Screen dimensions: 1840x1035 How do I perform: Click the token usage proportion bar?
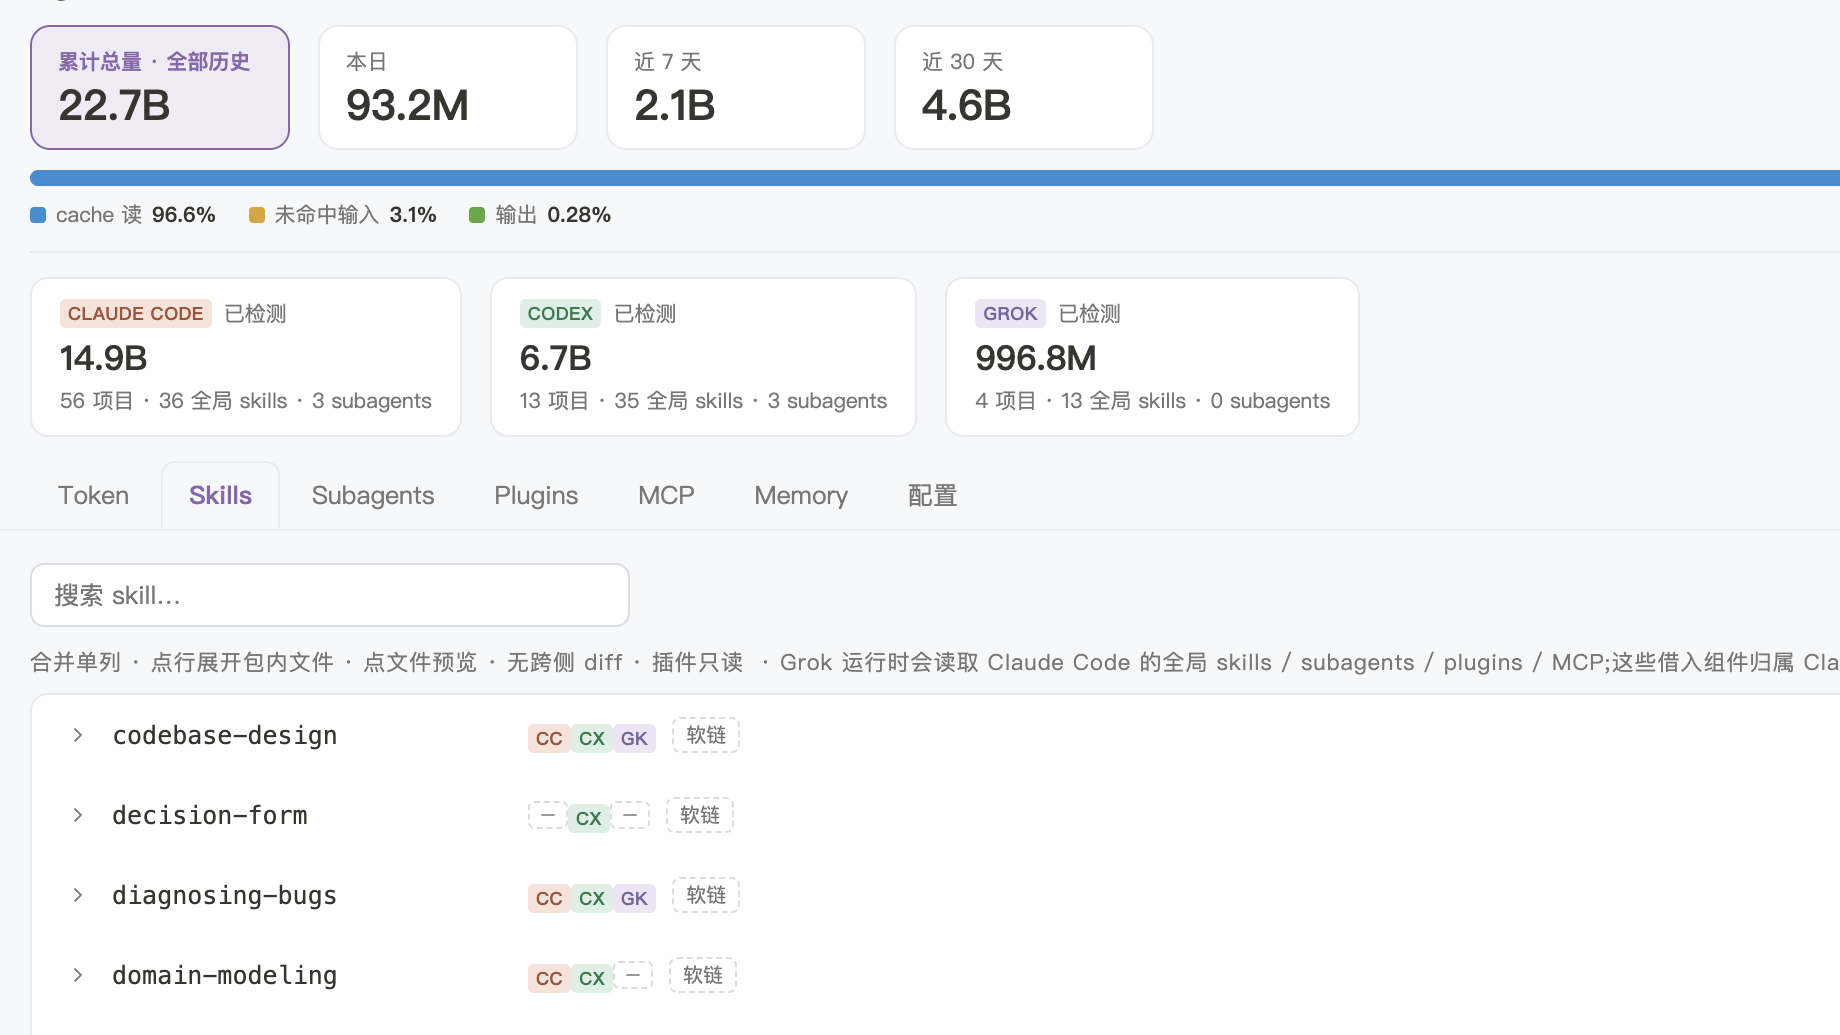coord(935,178)
